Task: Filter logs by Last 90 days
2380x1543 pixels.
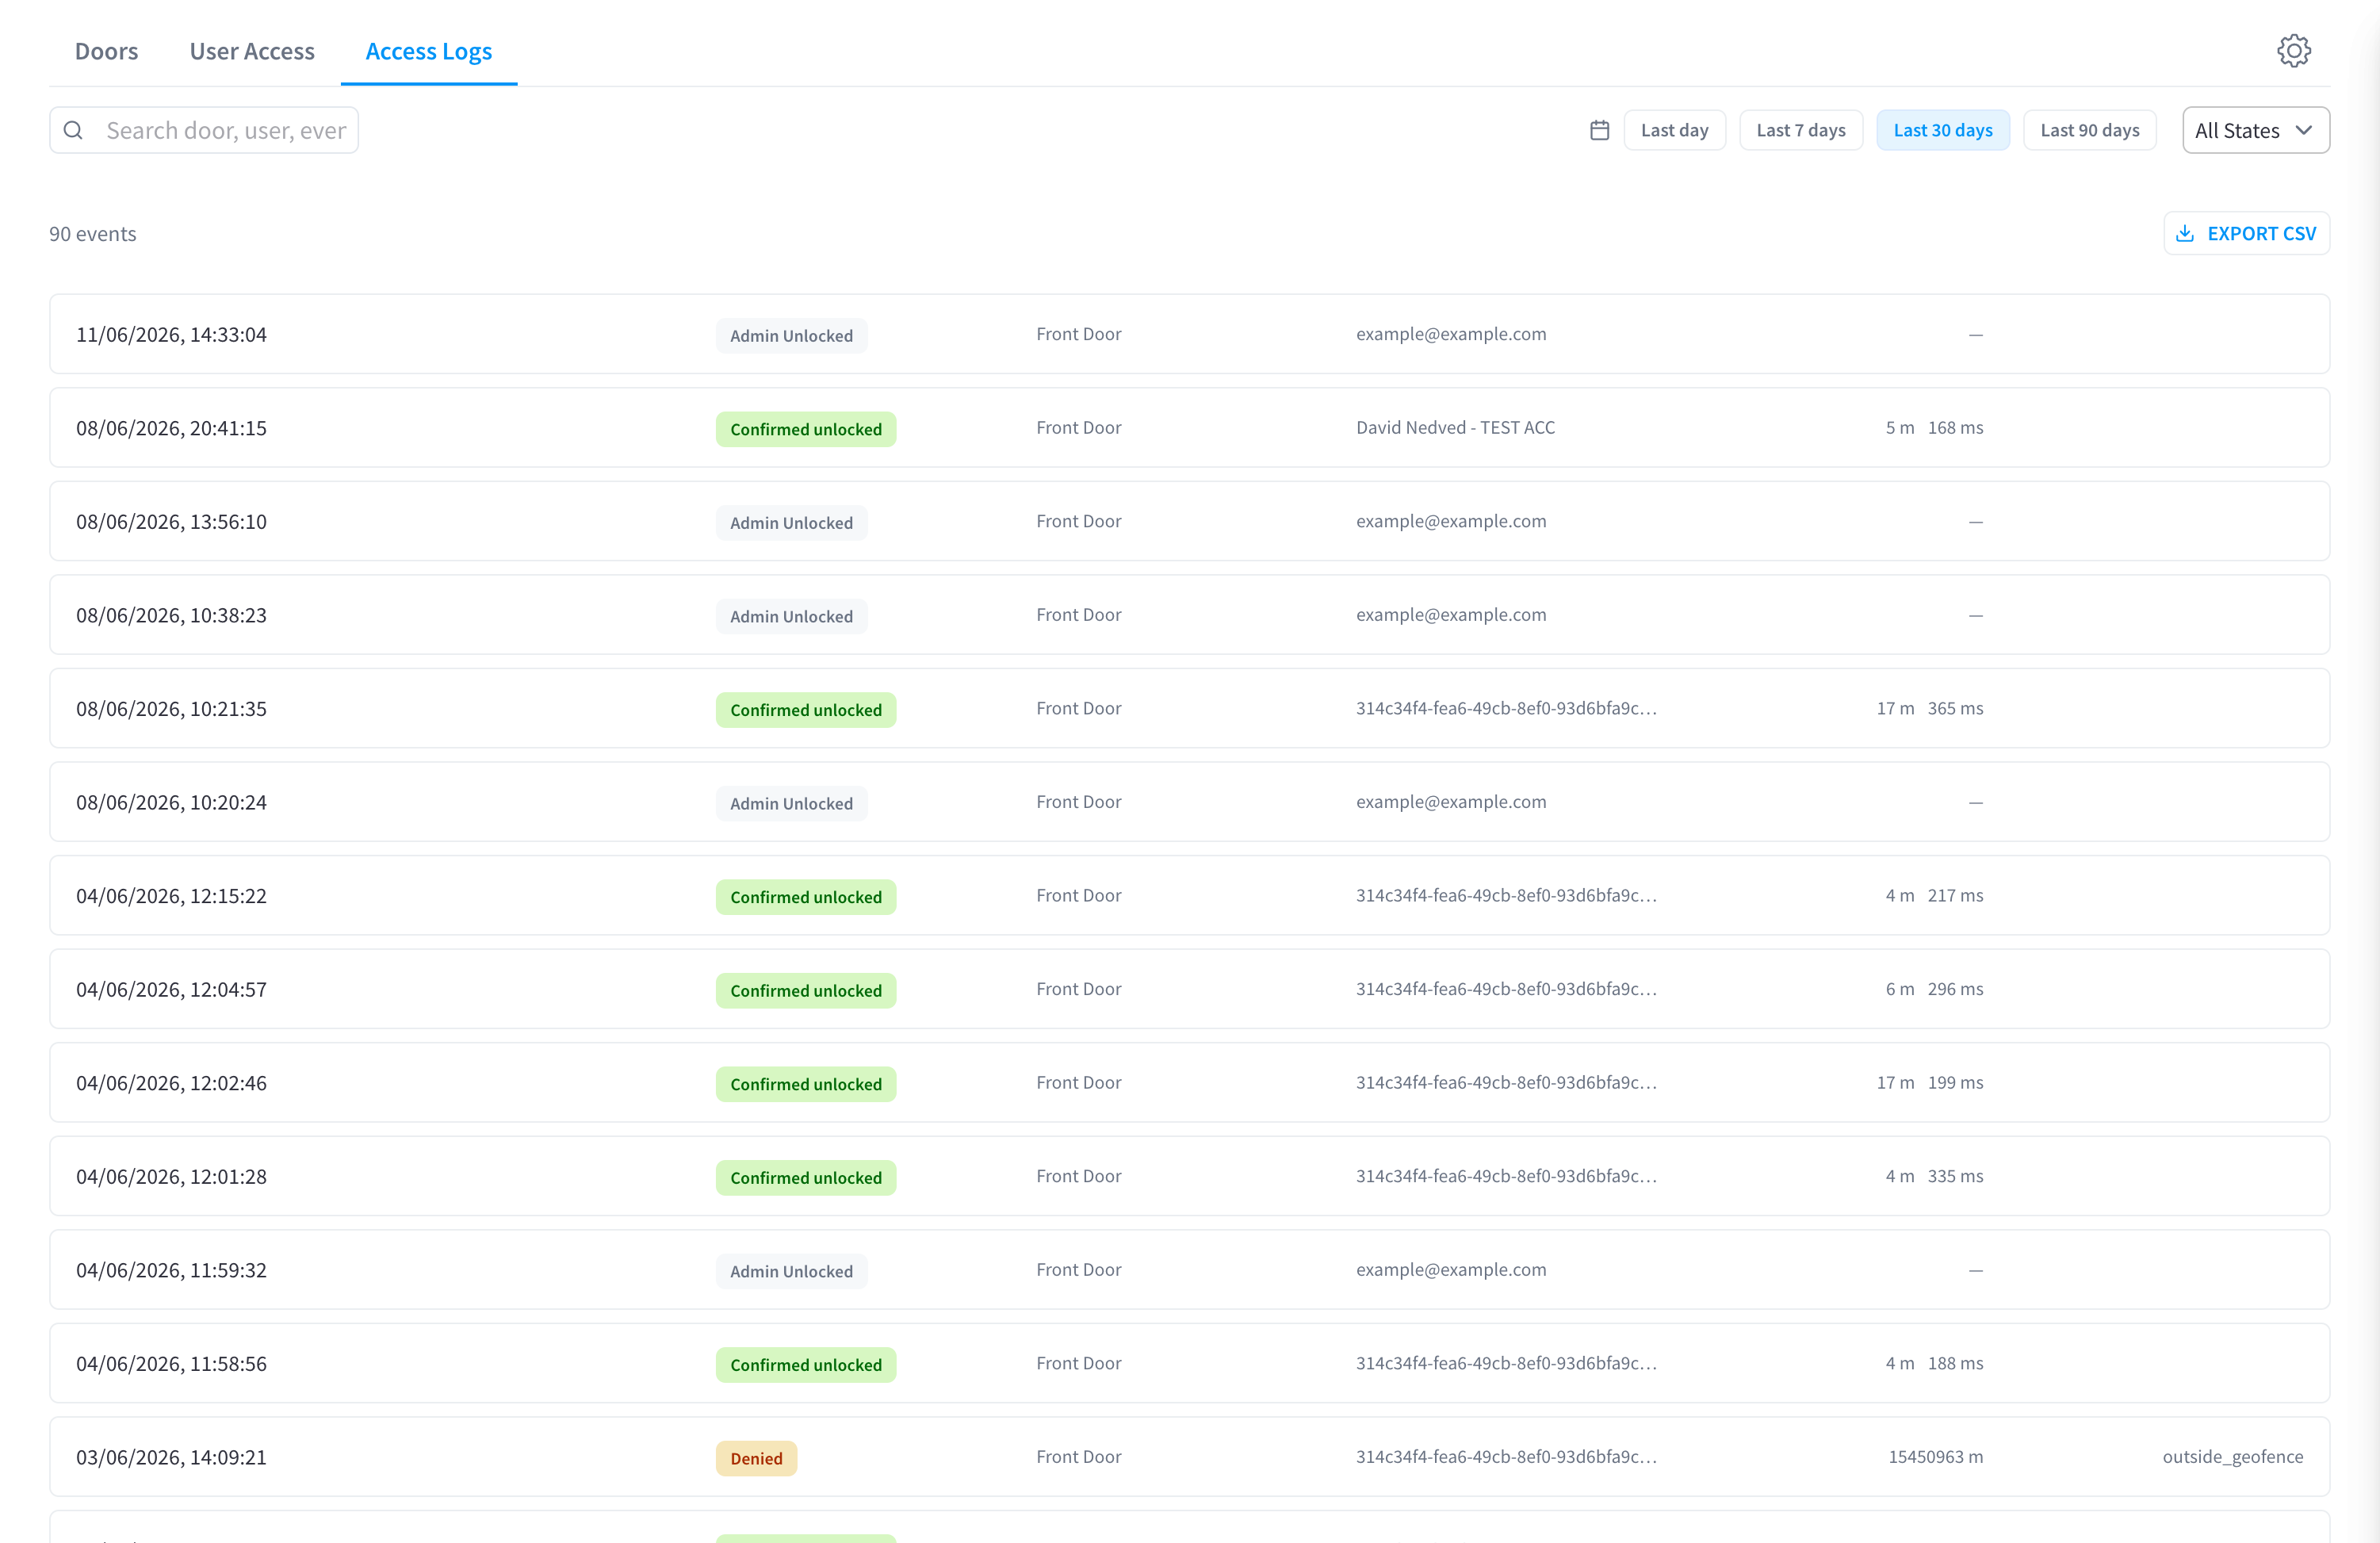Action: coord(2090,130)
